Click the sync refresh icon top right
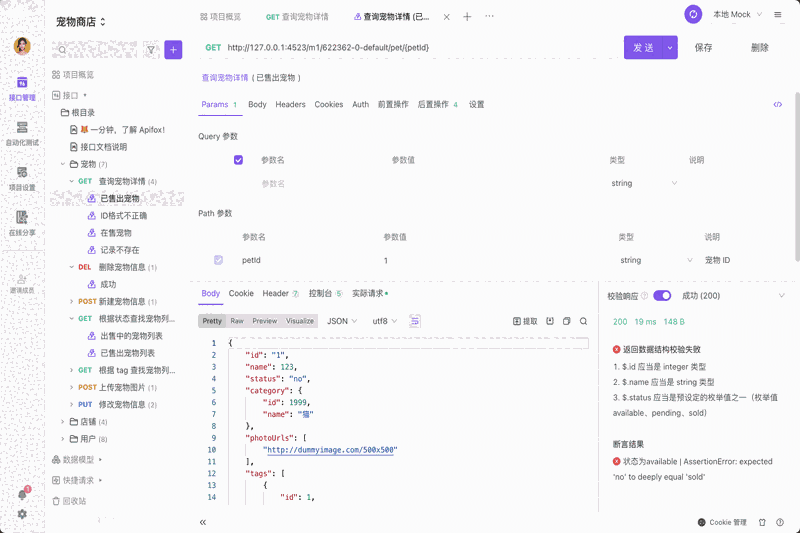Screen dimensions: 800x533 [x=693, y=14]
